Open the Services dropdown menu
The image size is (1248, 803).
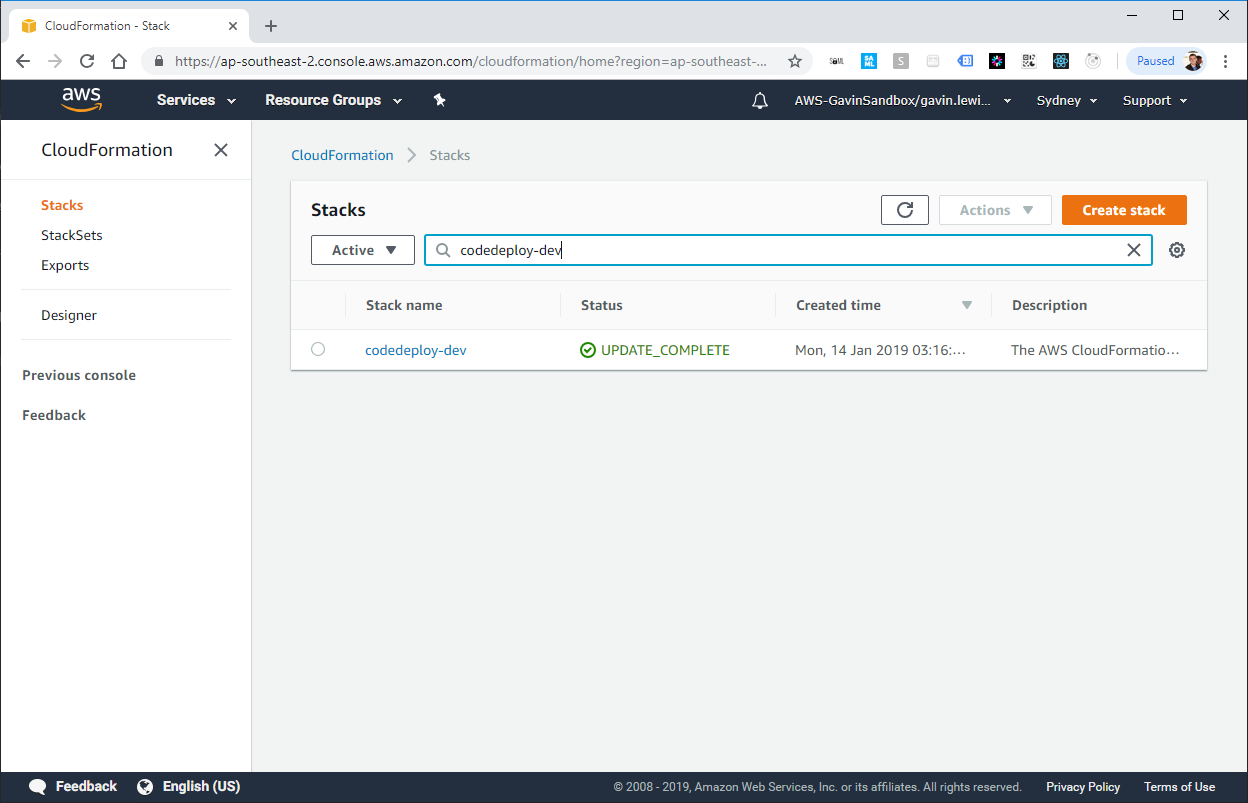[x=196, y=100]
